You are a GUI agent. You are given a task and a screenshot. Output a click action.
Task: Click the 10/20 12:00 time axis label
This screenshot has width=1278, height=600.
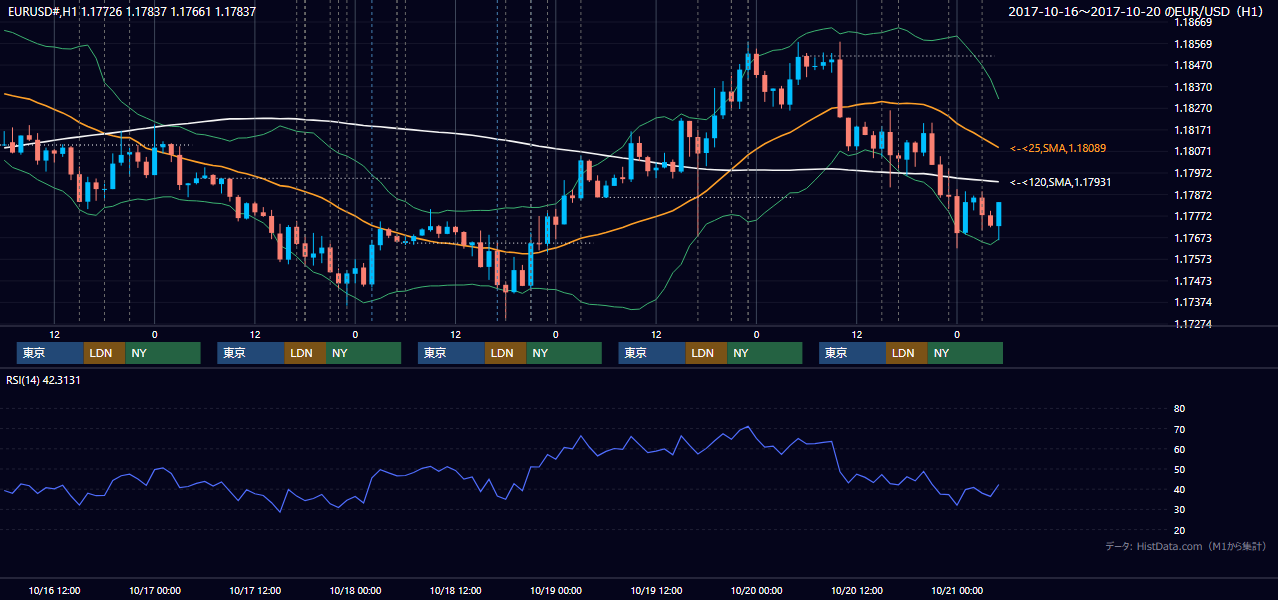pyautogui.click(x=856, y=590)
